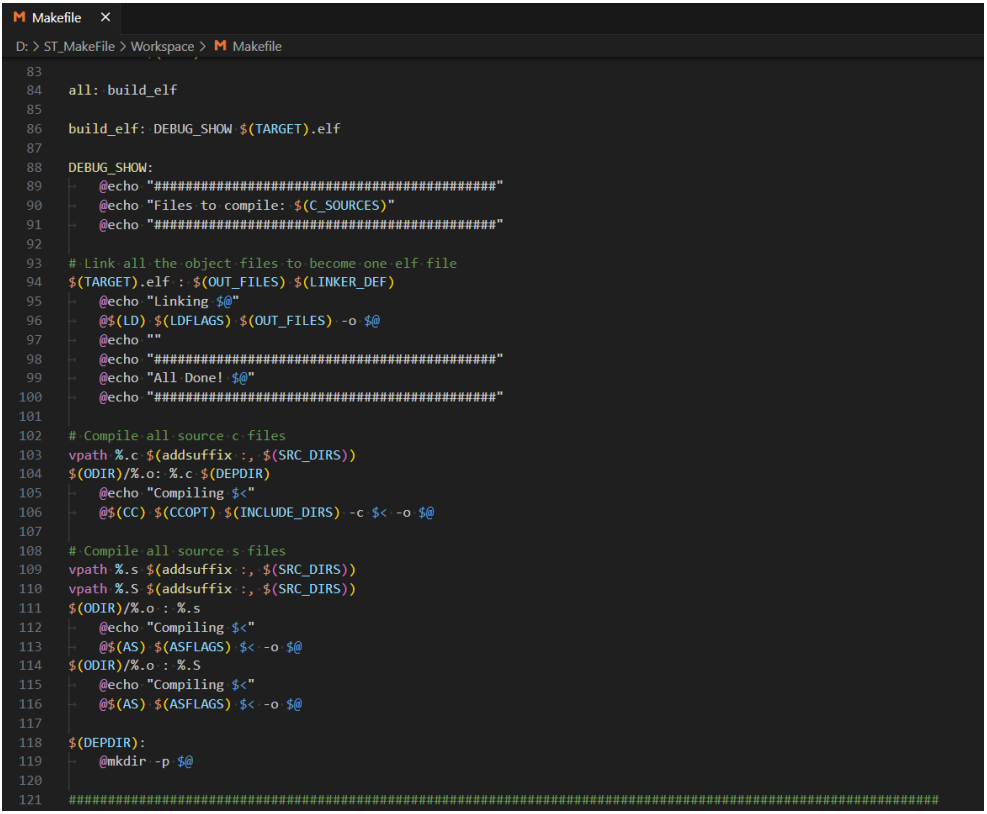The height and width of the screenshot is (814, 987).
Task: Click the '$(DEPDIR):' target line
Action: point(107,743)
